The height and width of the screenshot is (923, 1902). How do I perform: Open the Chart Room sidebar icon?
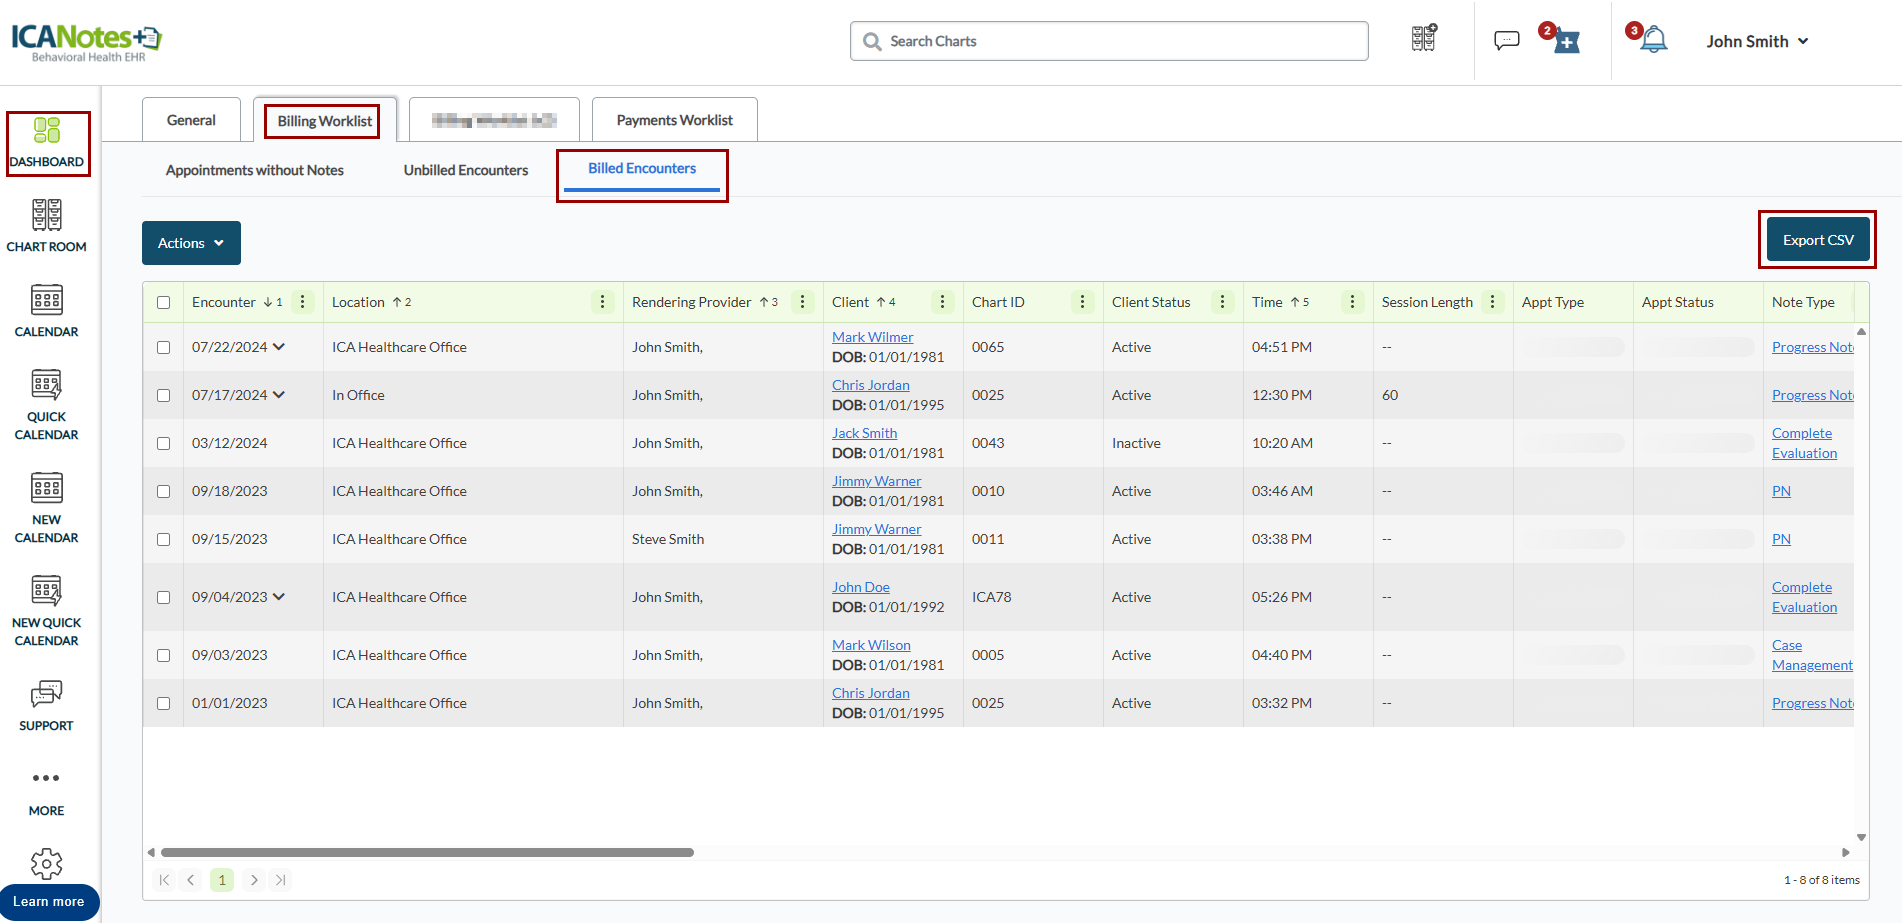(x=46, y=225)
